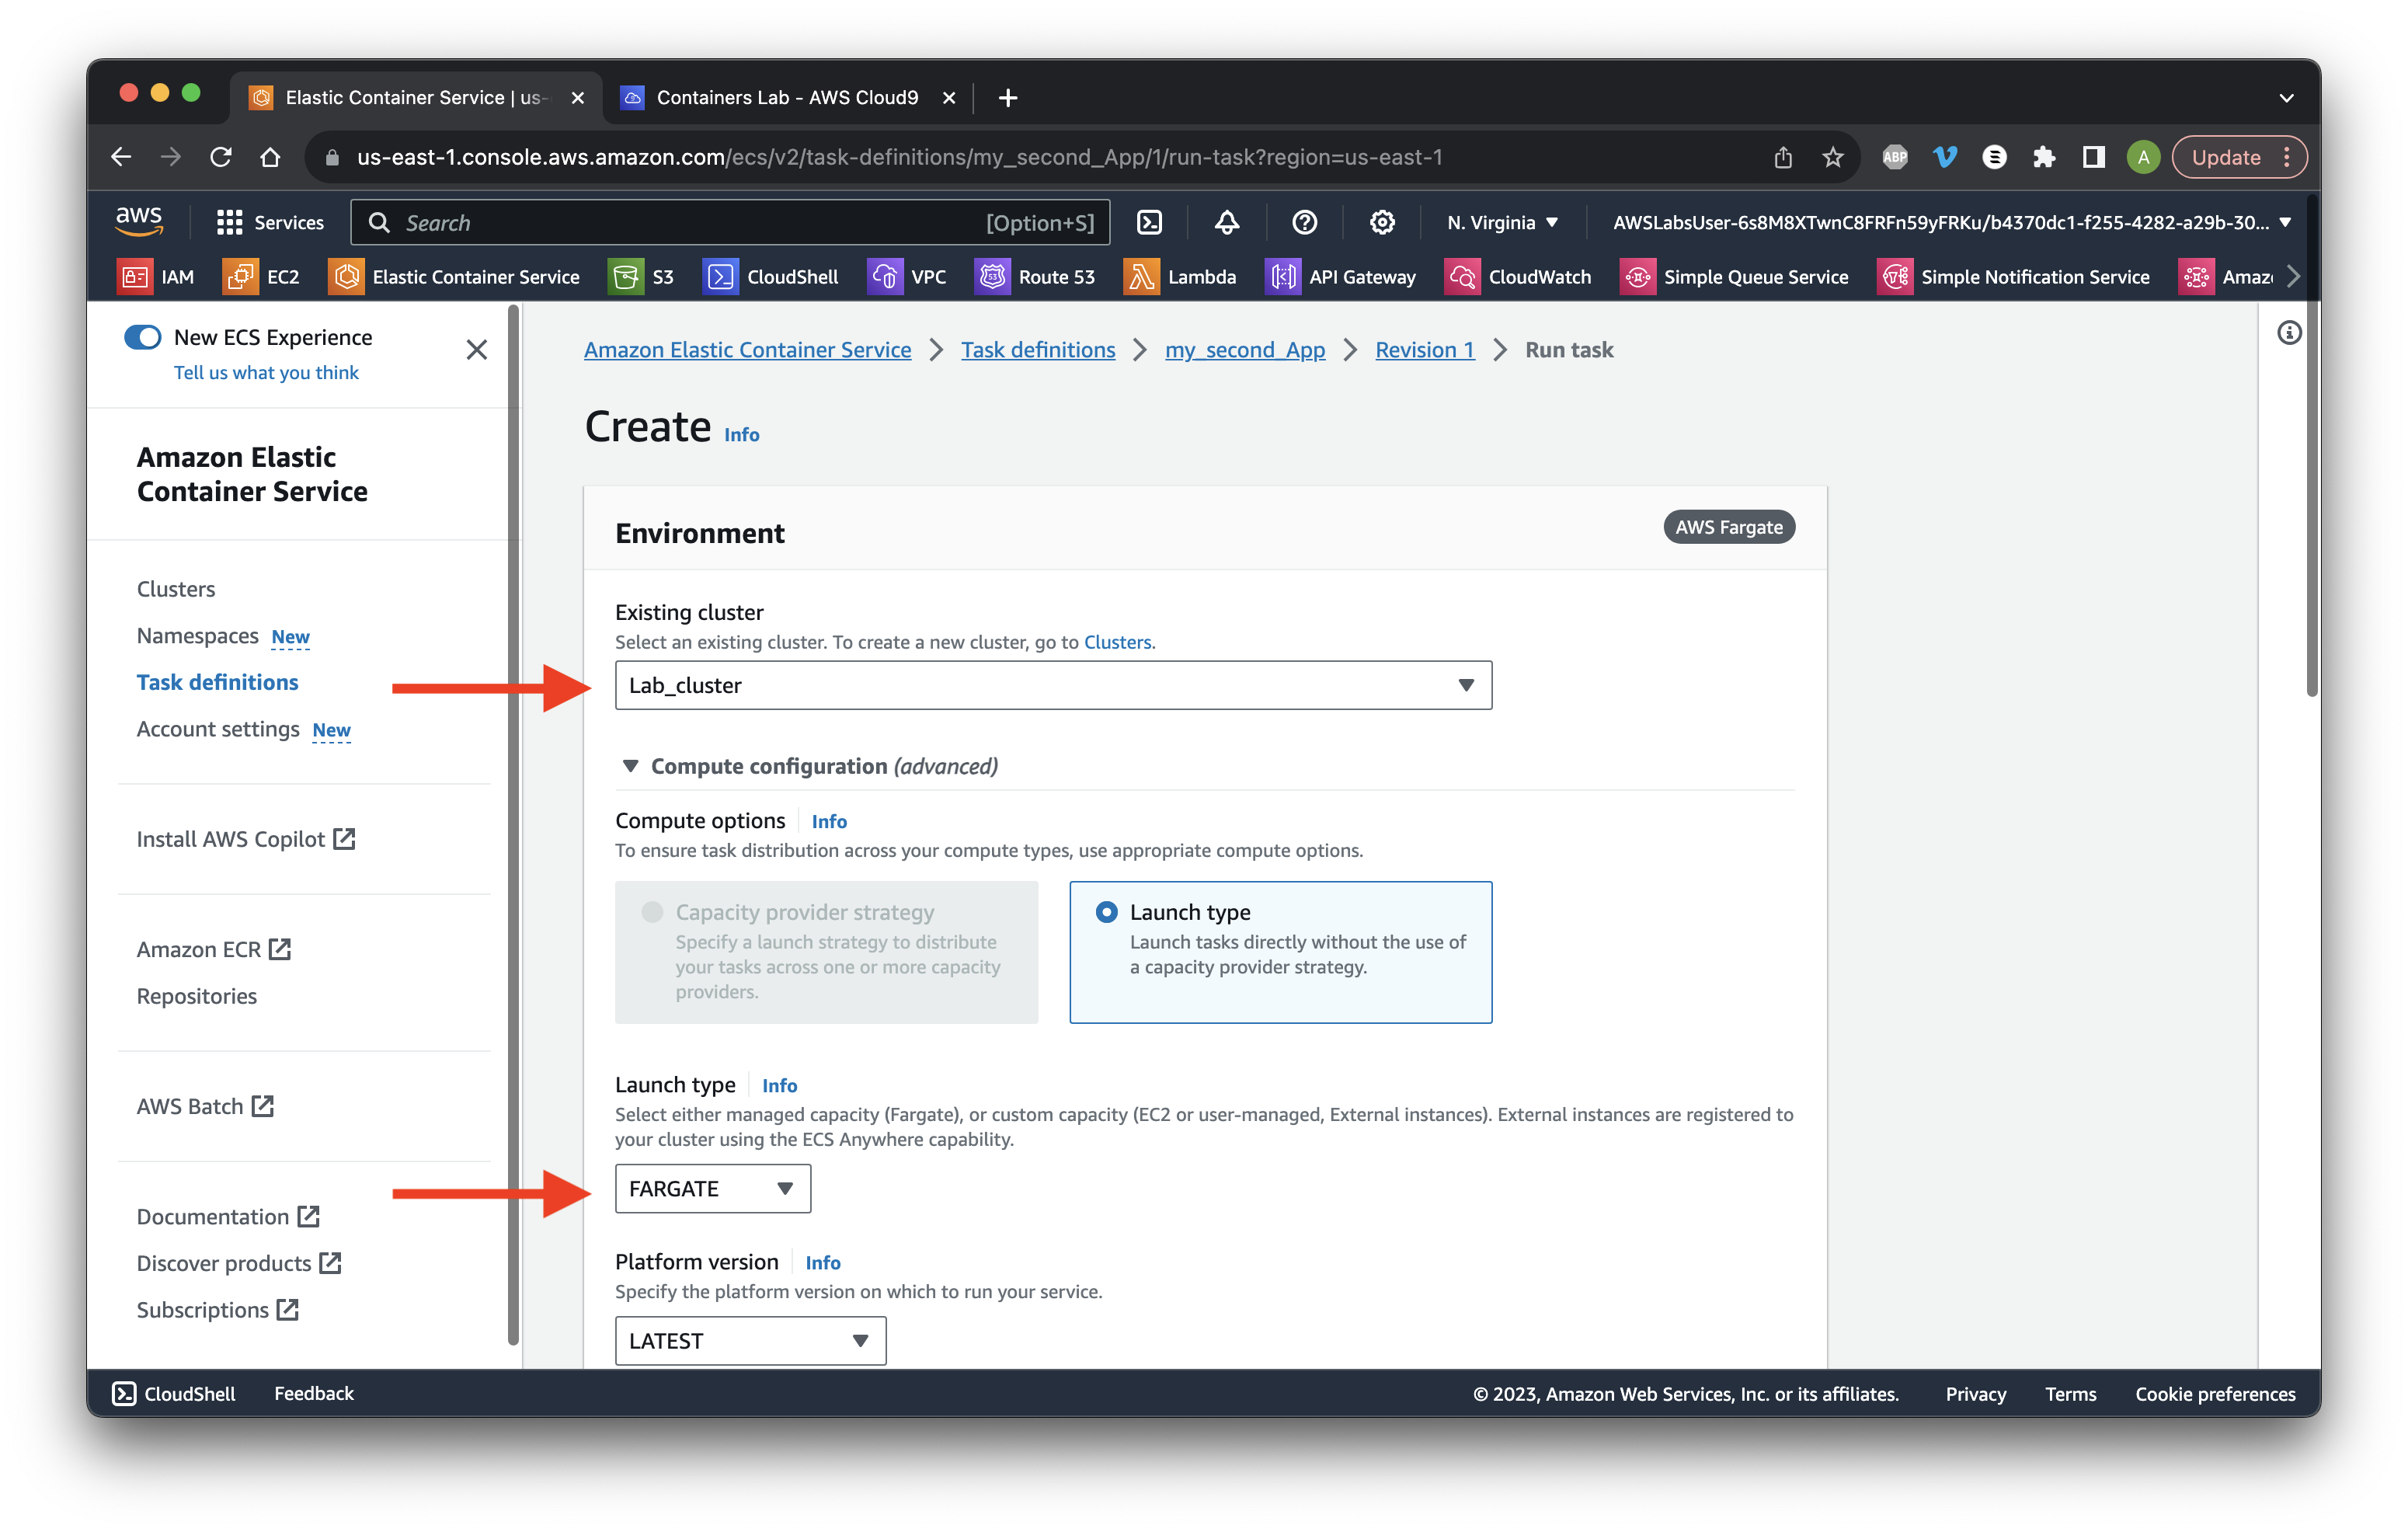Click the Clusters link in cluster description
This screenshot has width=2408, height=1532.
[1117, 642]
